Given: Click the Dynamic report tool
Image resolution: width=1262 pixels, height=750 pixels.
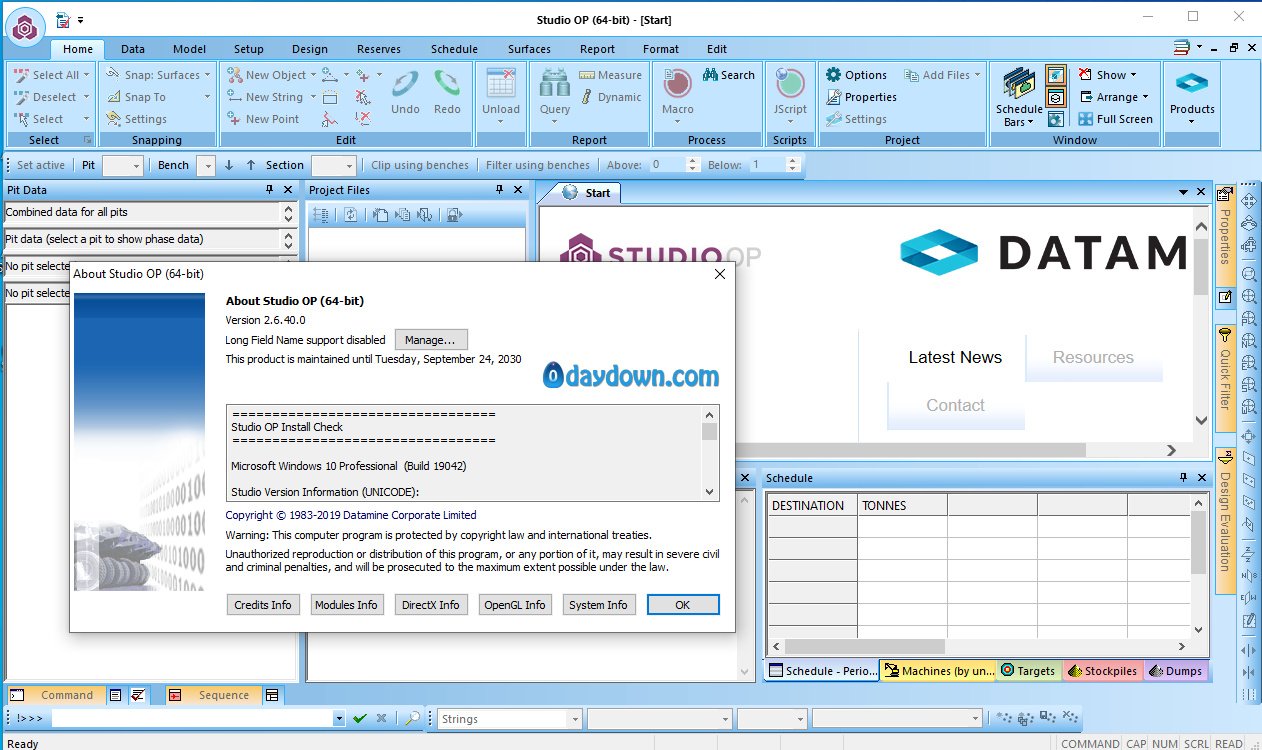Looking at the screenshot, I should coord(609,97).
